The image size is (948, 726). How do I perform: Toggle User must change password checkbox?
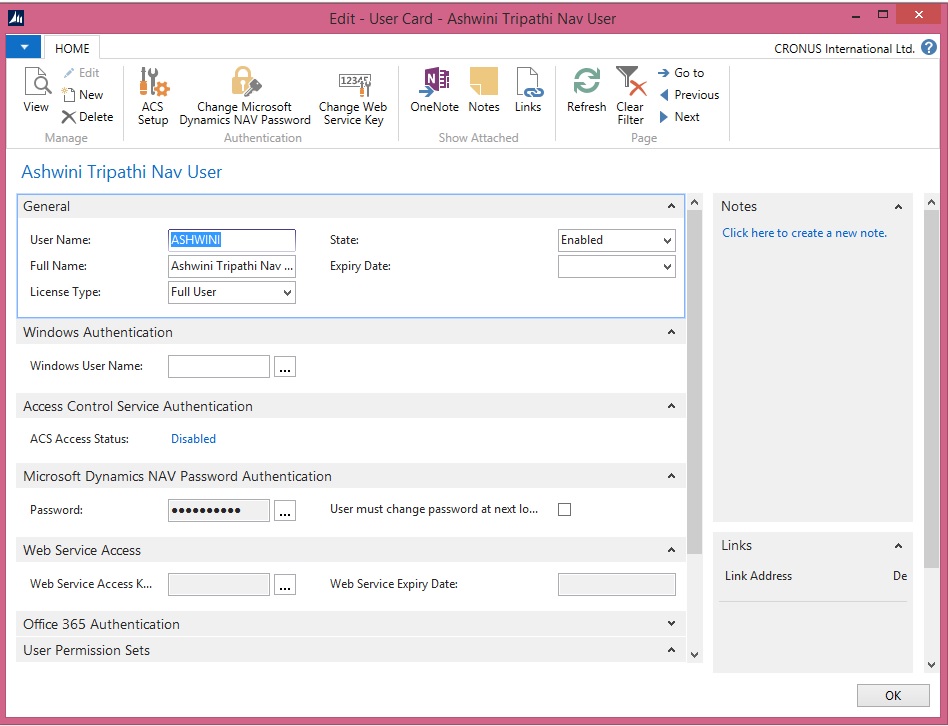click(x=565, y=510)
